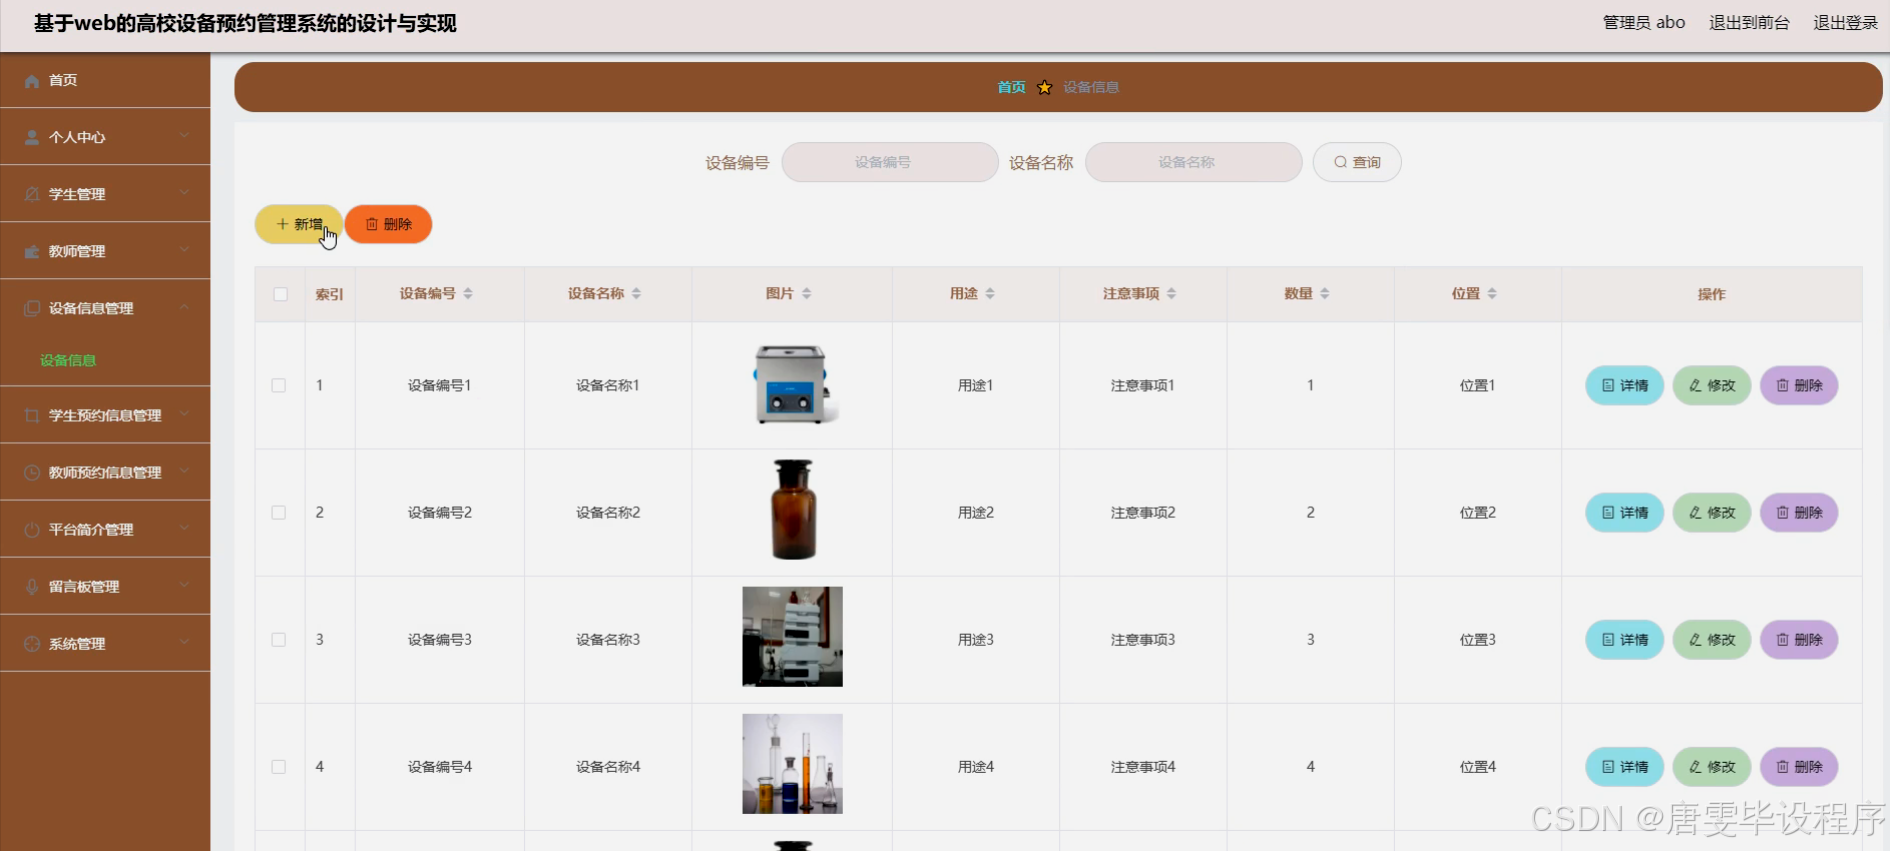Expand the 平台简介管理 chevron
Viewport: 1890px width, 851px height.
point(184,528)
